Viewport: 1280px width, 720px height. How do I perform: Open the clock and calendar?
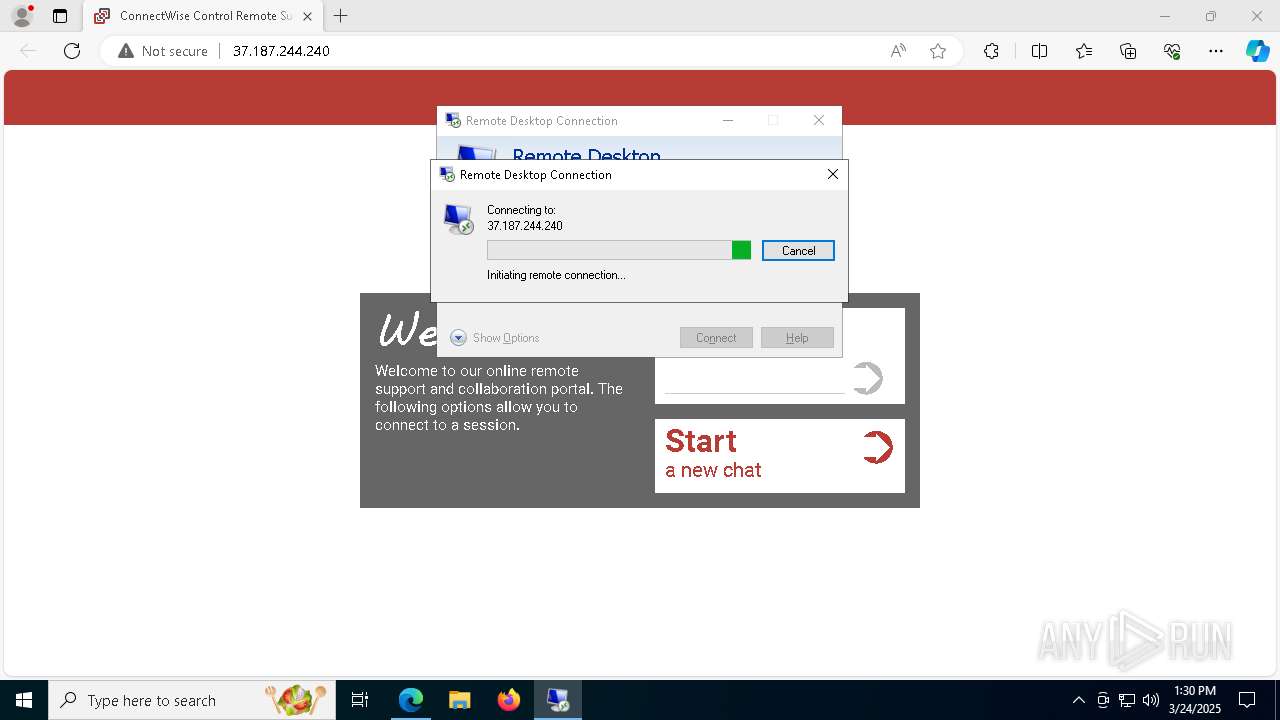click(x=1195, y=700)
